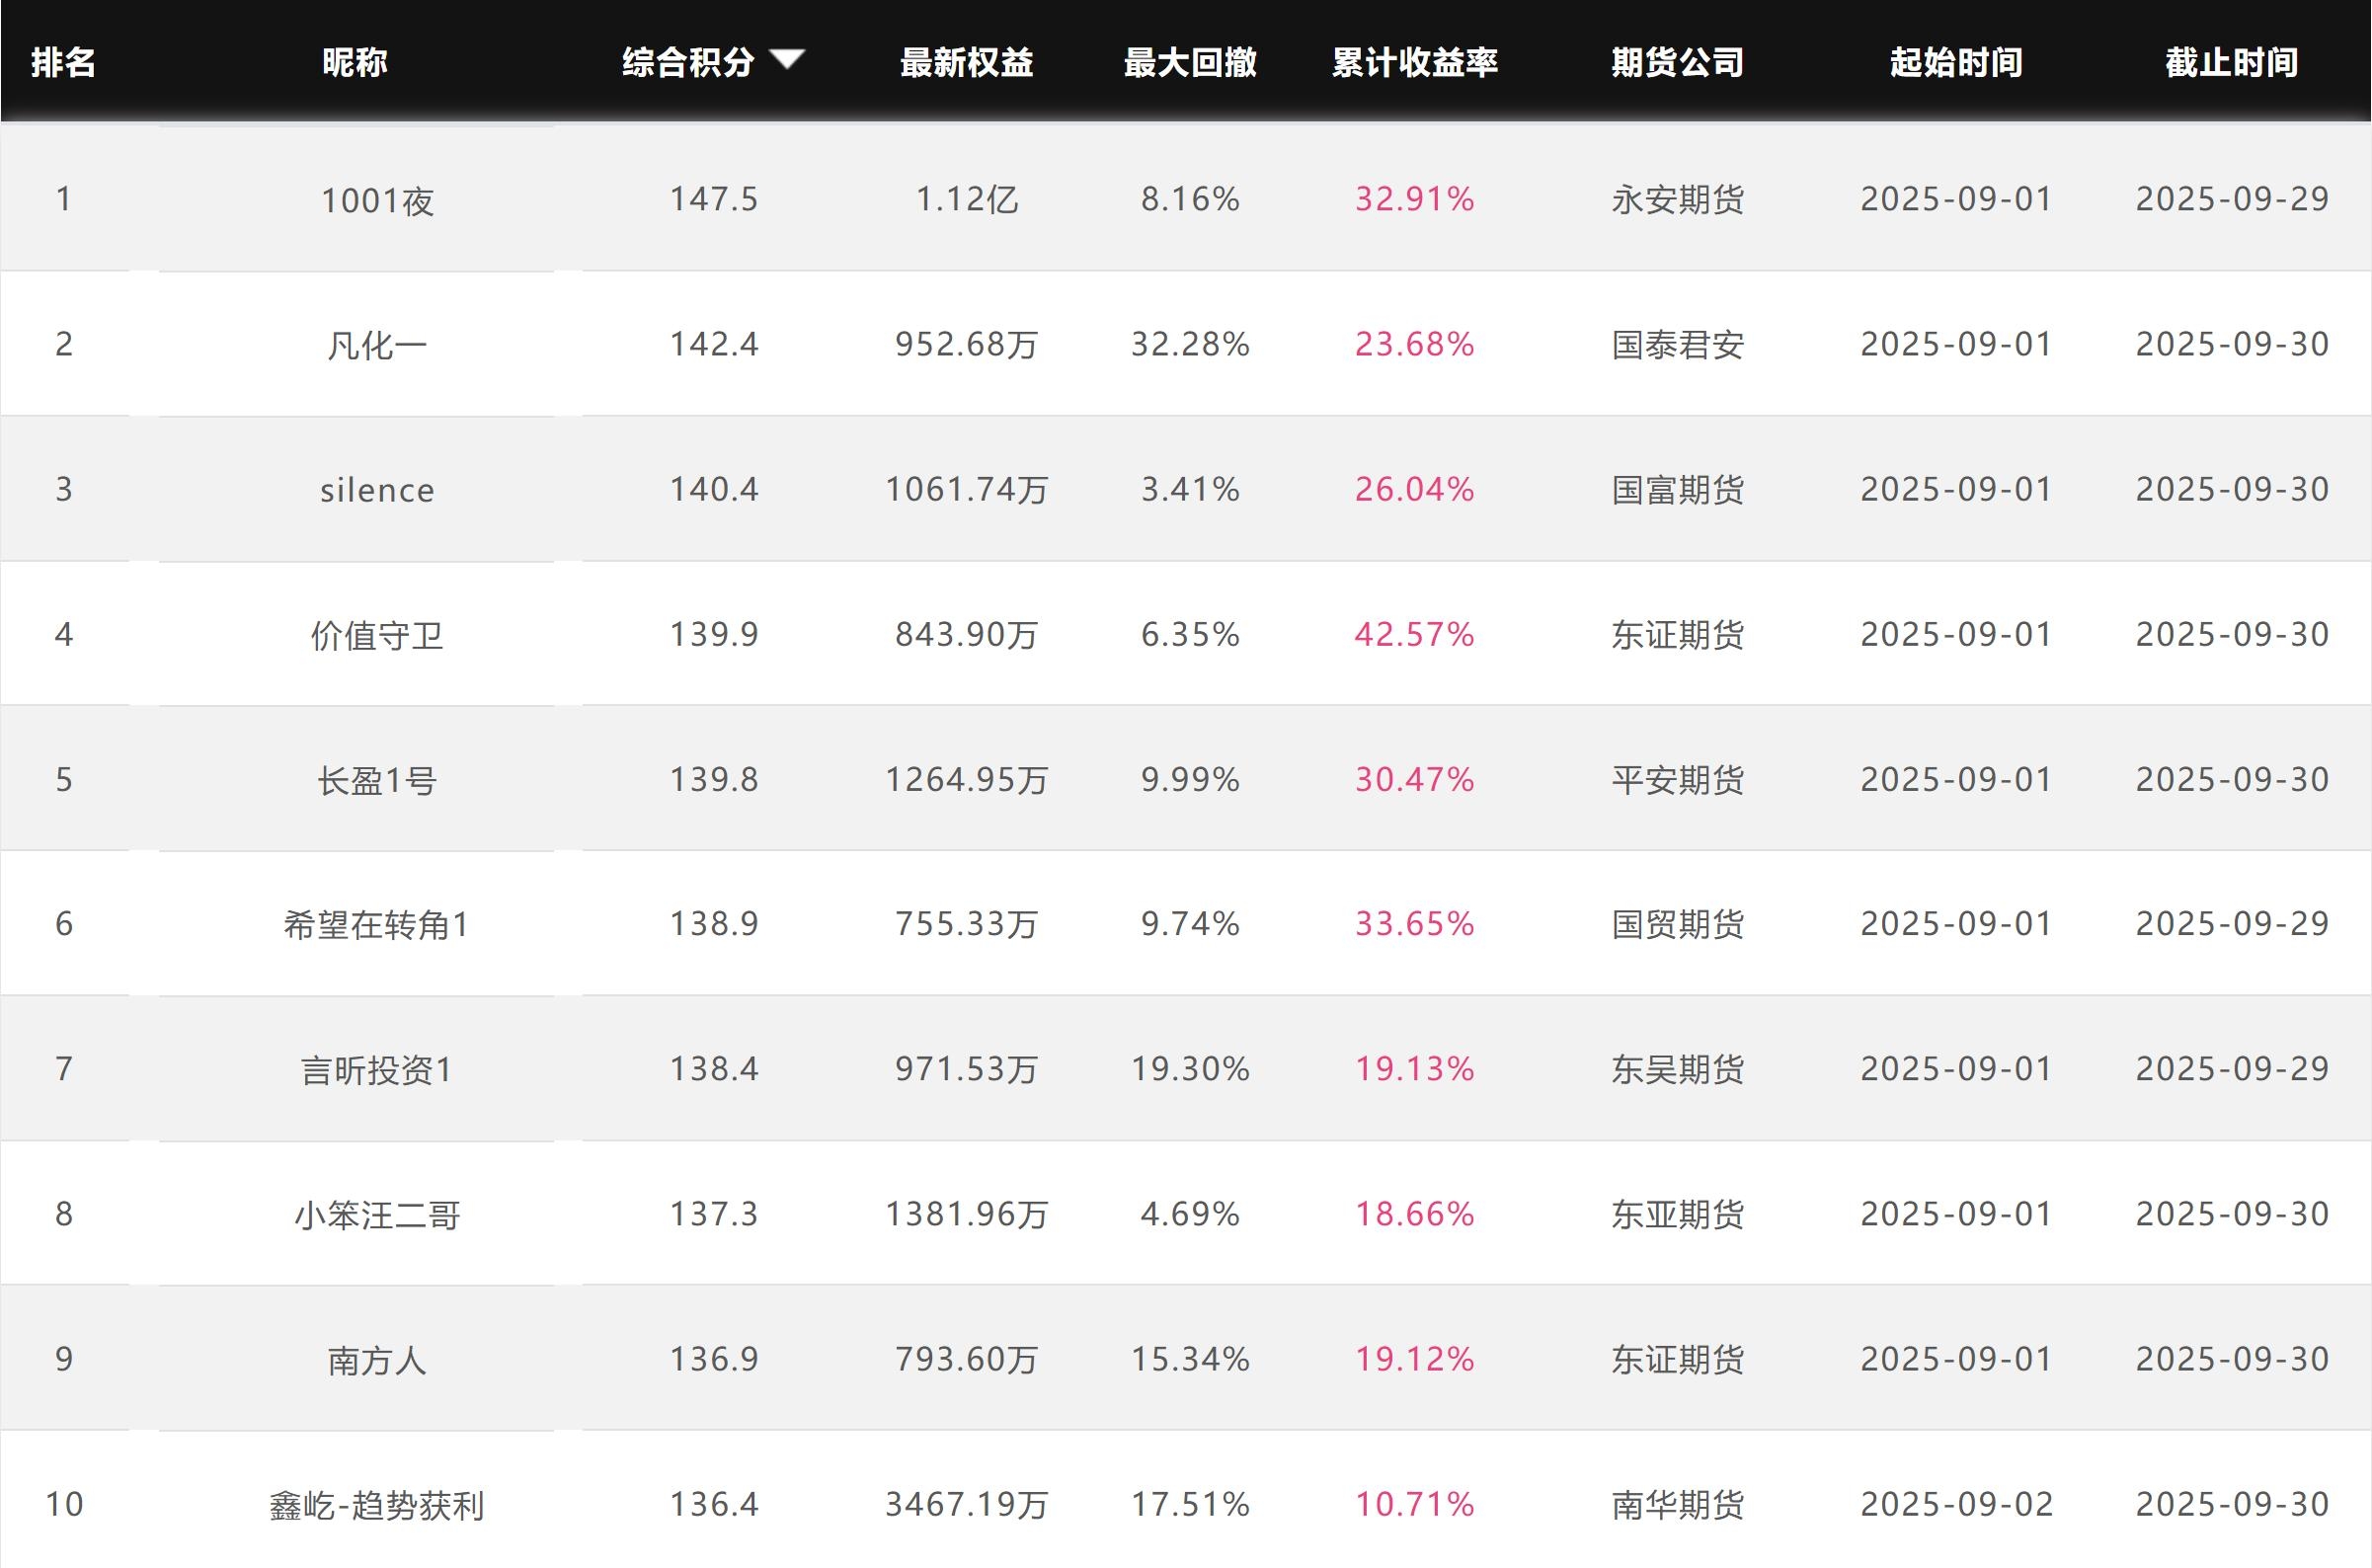The image size is (2372, 1568).
Task: Sort by 最大回撤 column header
Action: point(1190,63)
